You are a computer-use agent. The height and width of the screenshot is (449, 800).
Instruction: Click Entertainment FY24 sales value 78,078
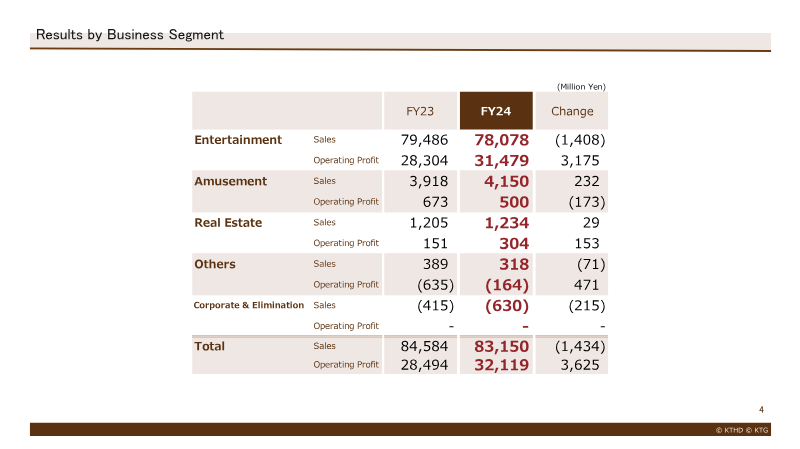click(x=502, y=140)
